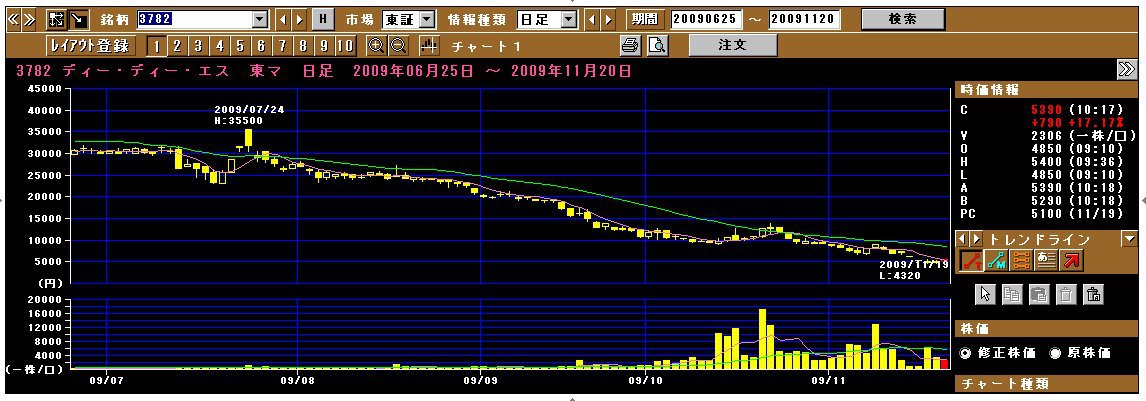Collapse the side panel with double-arrow button
Screen dimensions: 1146x401
click(x=1126, y=69)
